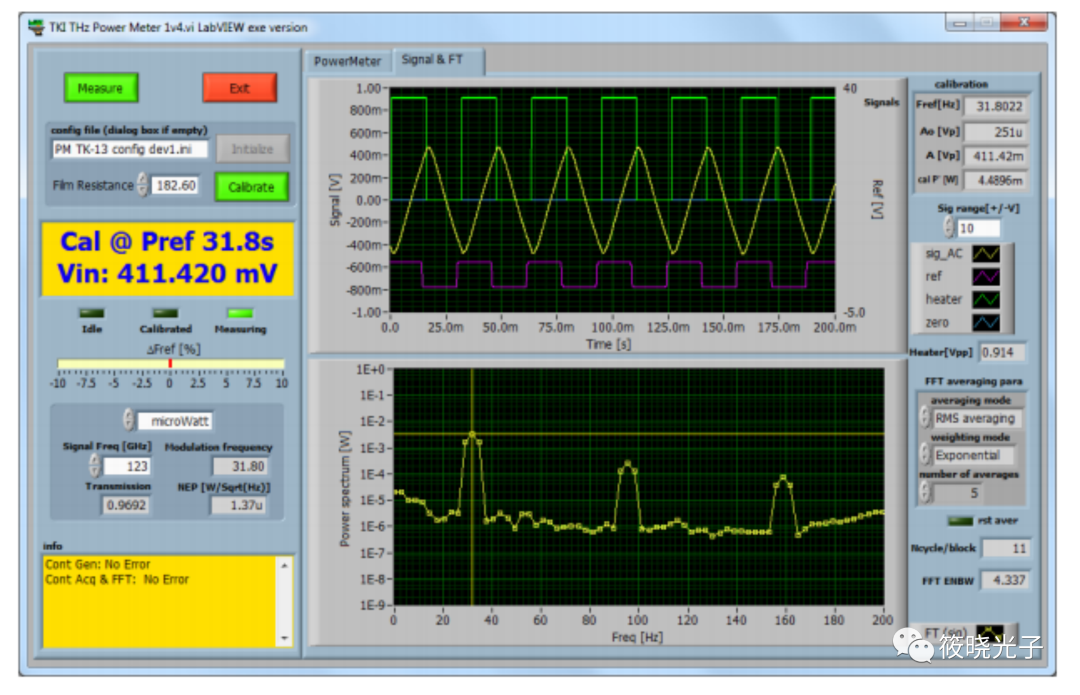Click the microWatt unit field
The height and width of the screenshot is (695, 1080).
point(175,421)
